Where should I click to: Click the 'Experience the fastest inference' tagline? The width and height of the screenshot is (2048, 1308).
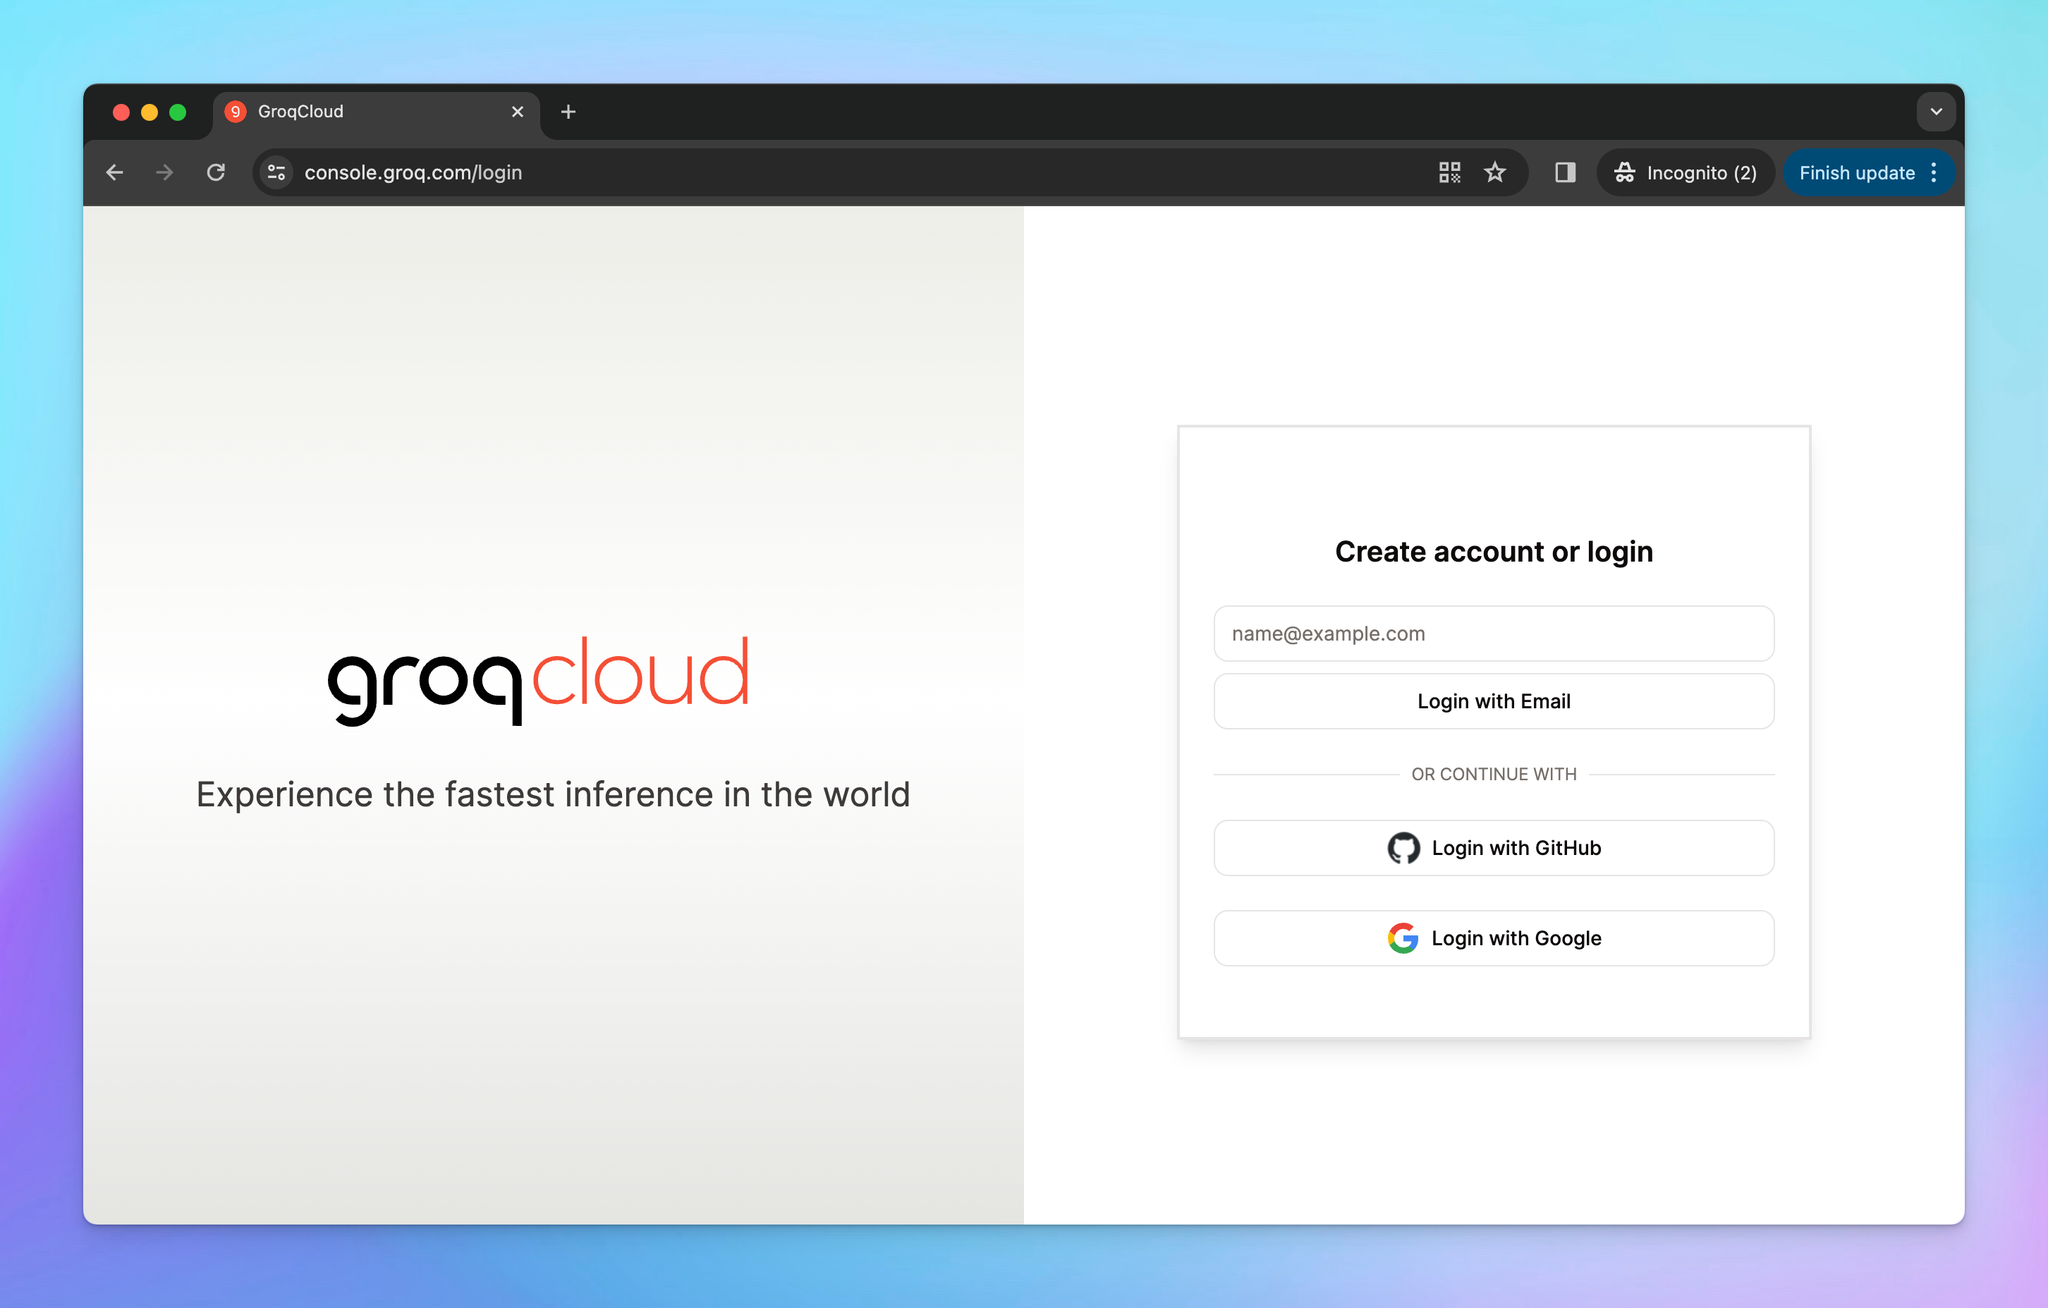(553, 794)
